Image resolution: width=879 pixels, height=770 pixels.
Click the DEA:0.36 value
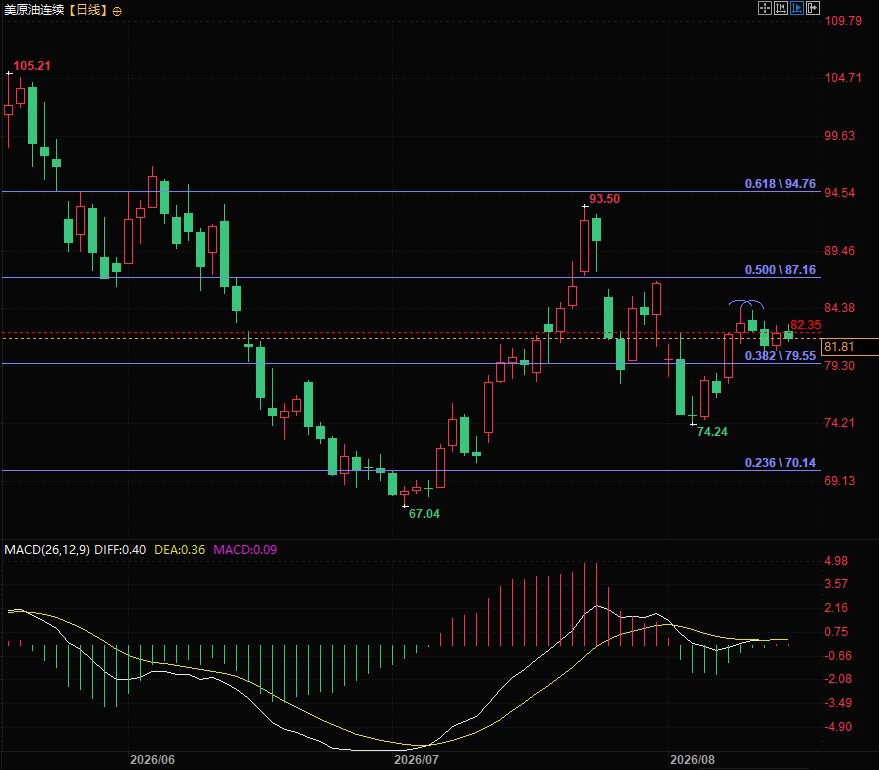pyautogui.click(x=179, y=550)
